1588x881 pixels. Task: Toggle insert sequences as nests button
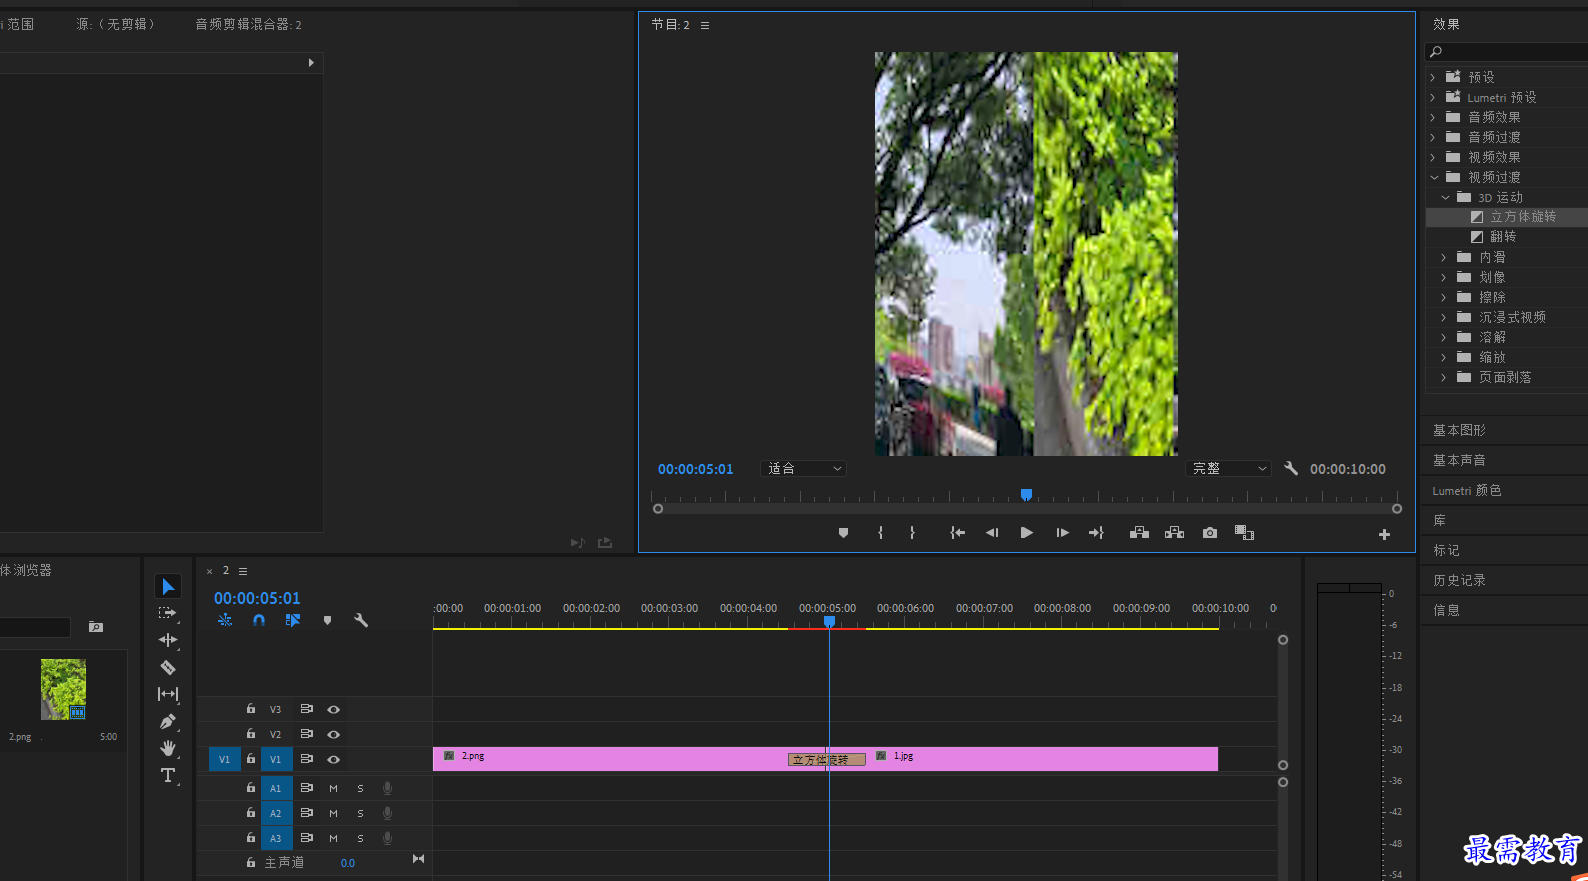225,620
